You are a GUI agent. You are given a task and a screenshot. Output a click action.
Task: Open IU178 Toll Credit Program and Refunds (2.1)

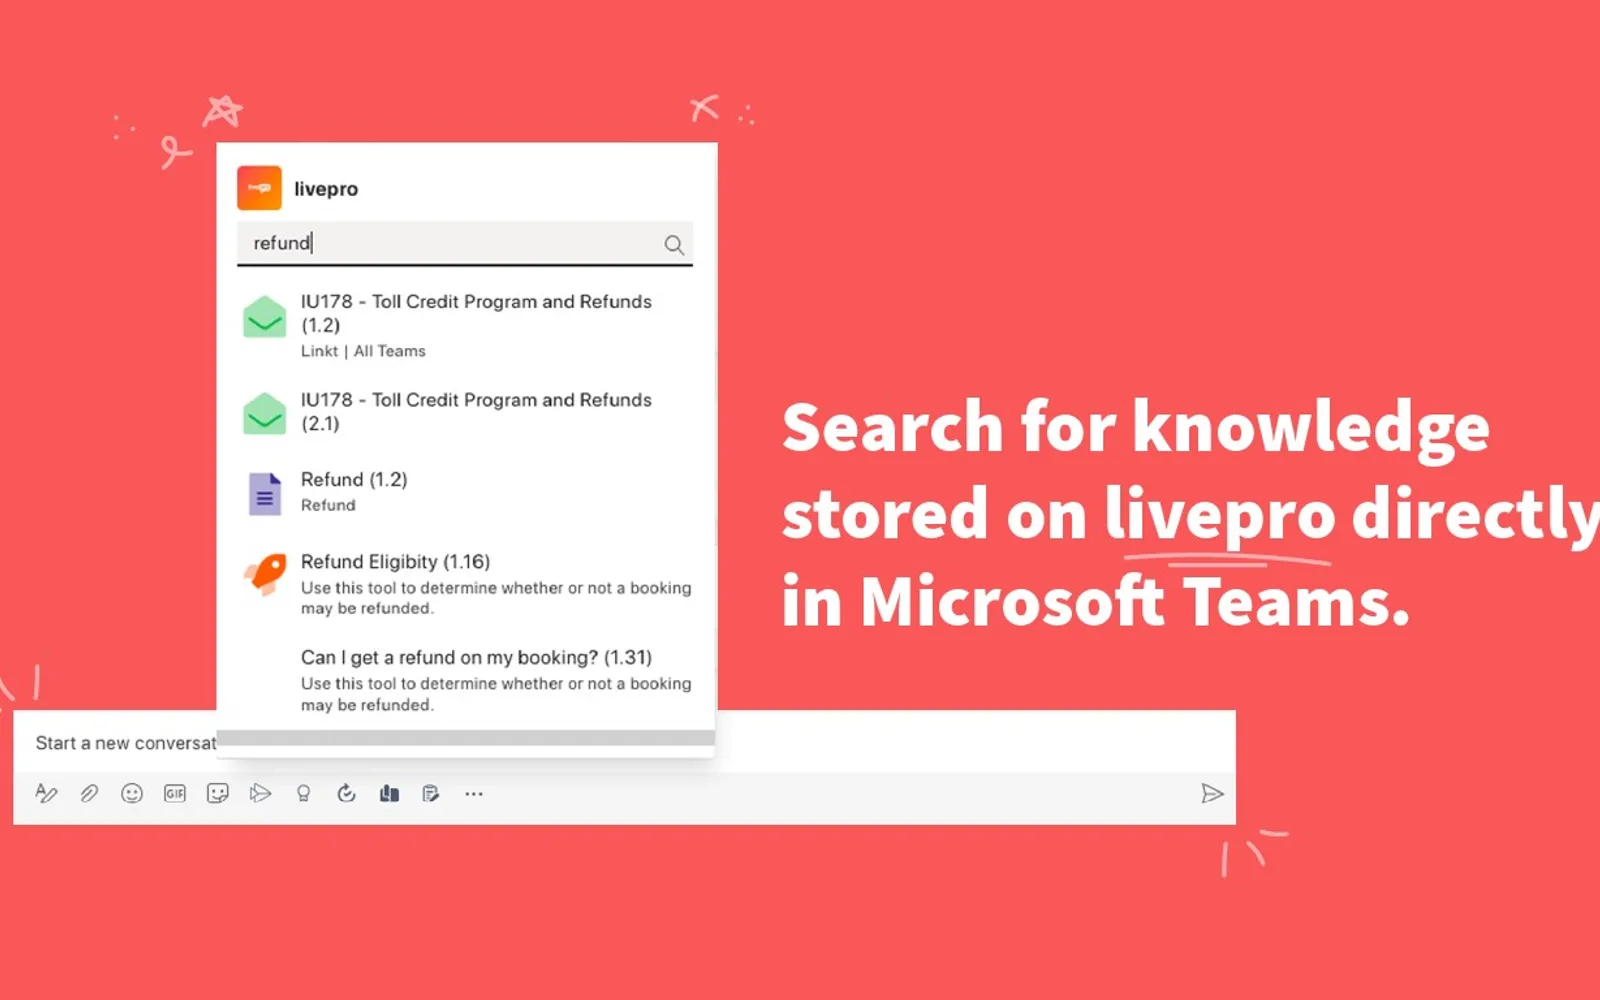coord(466,412)
